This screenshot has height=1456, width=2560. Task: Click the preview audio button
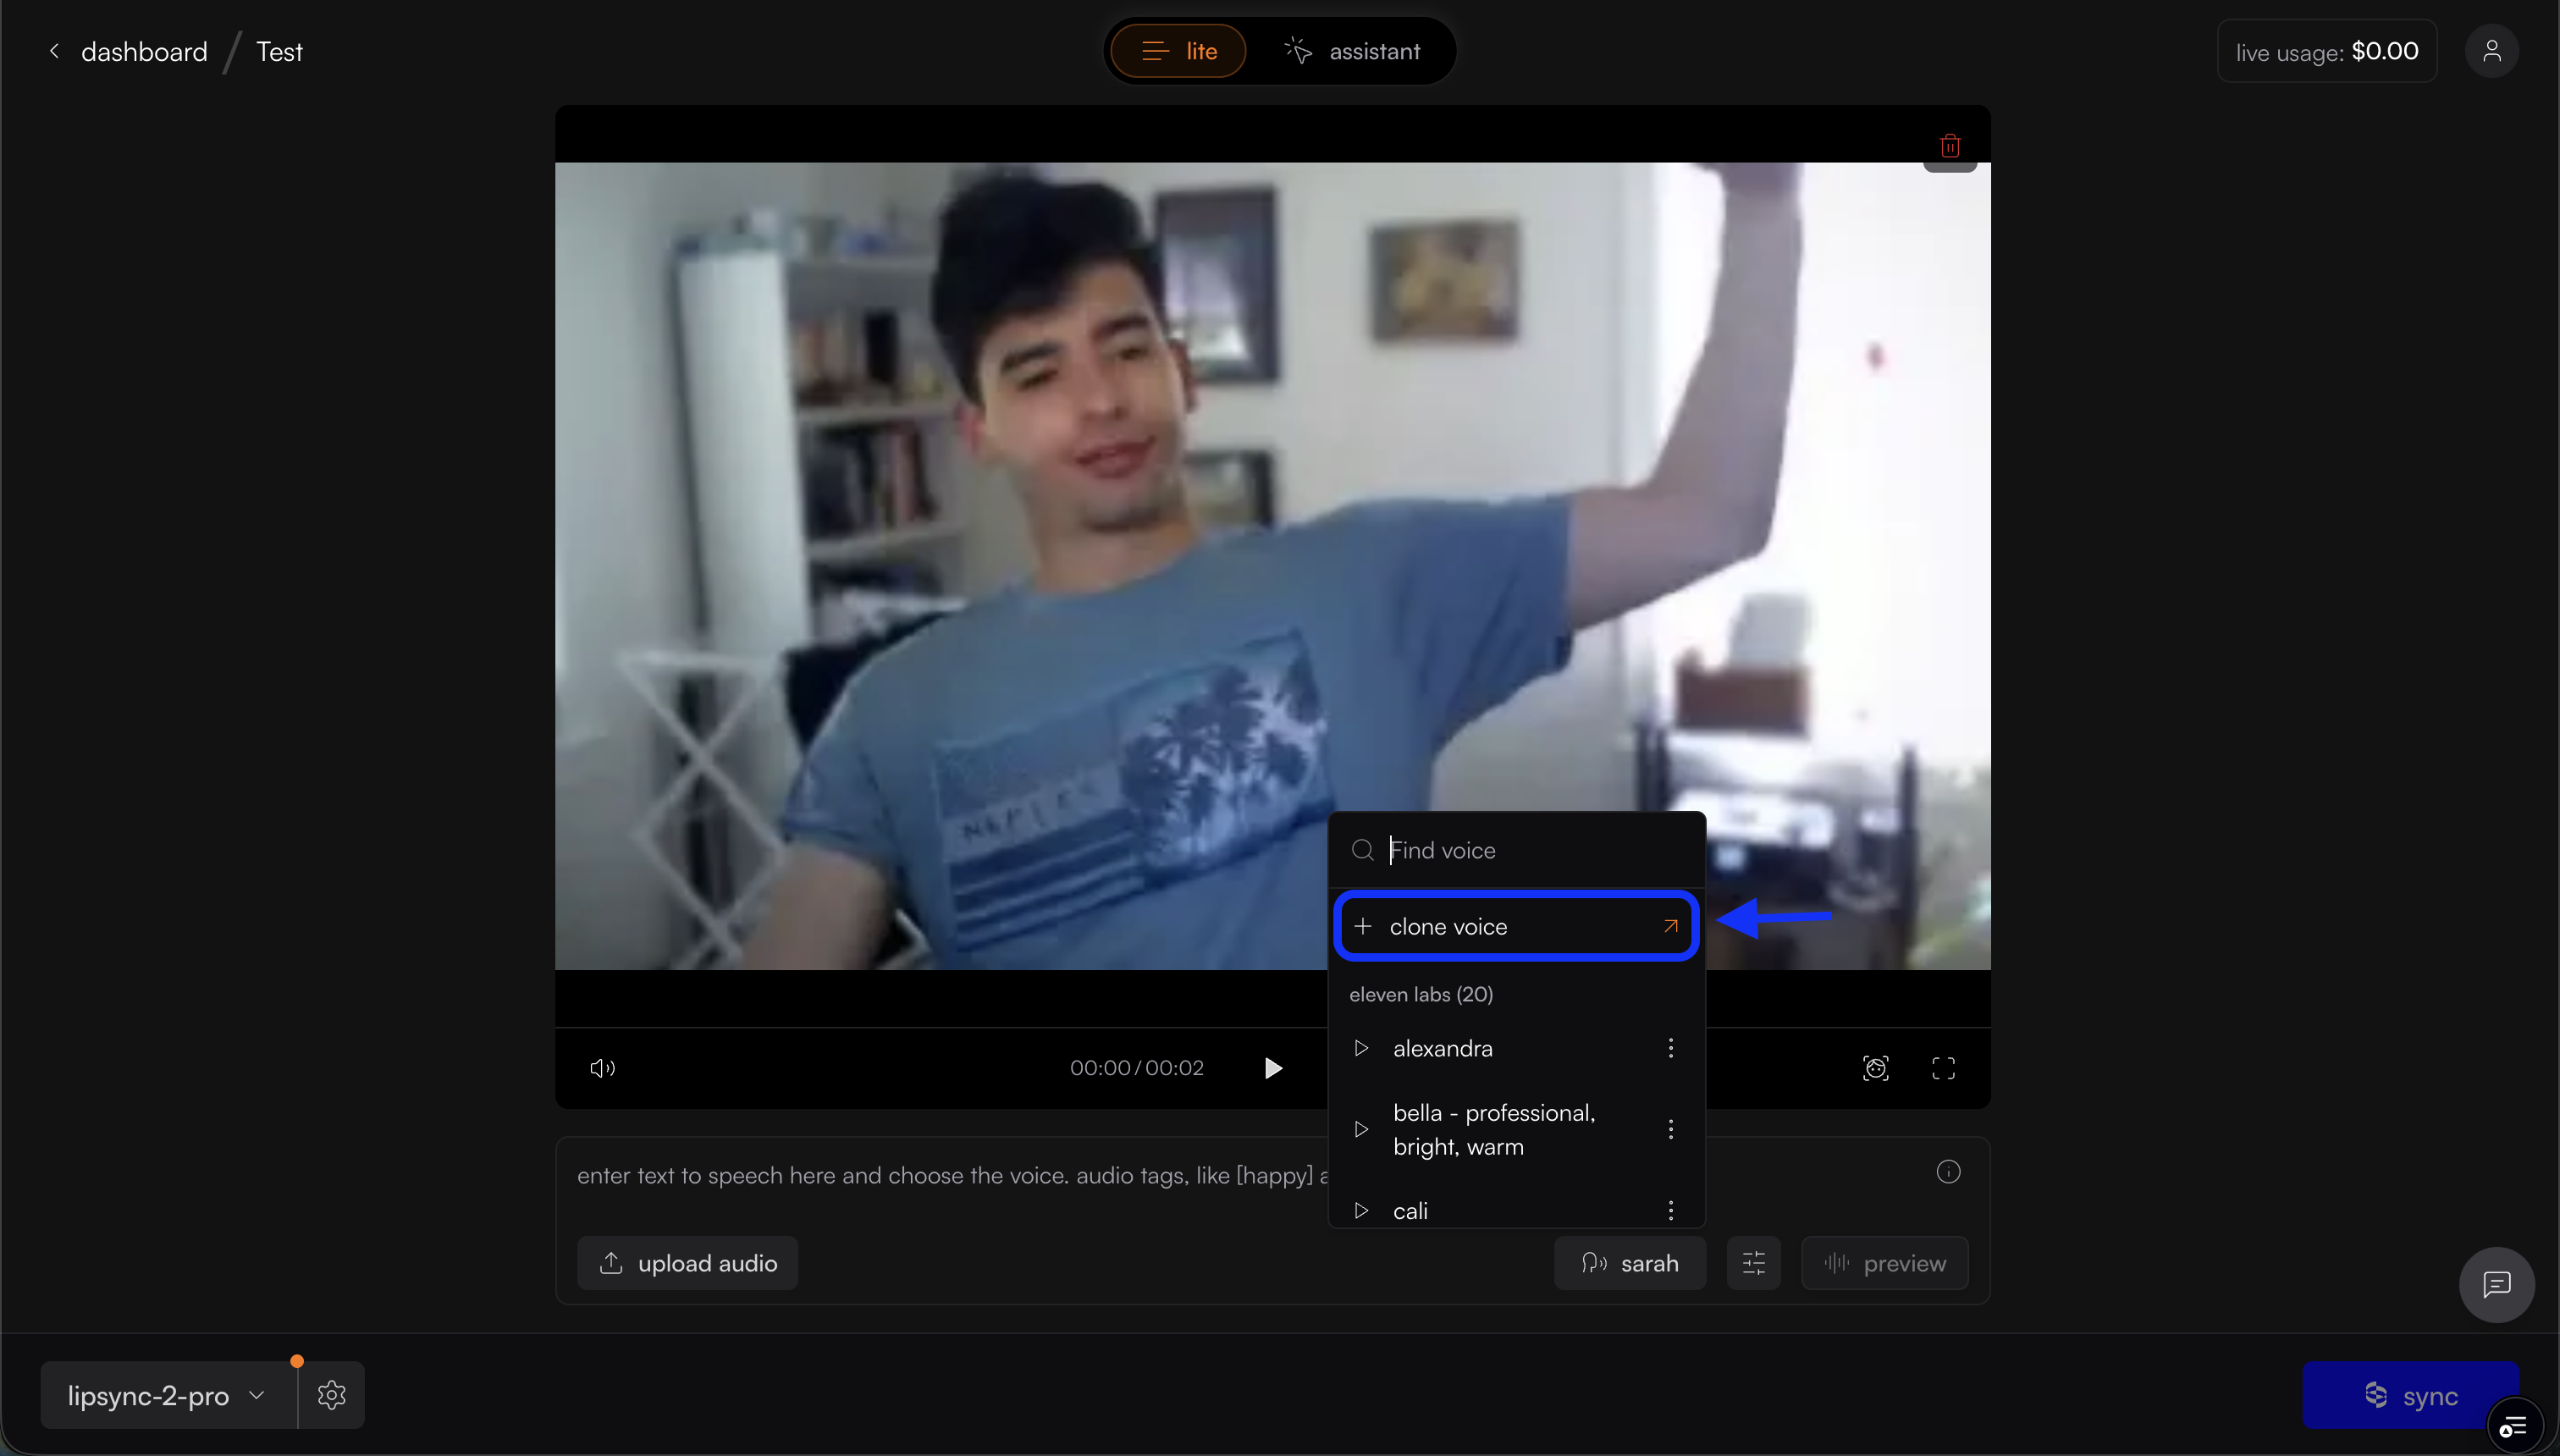pos(1885,1263)
